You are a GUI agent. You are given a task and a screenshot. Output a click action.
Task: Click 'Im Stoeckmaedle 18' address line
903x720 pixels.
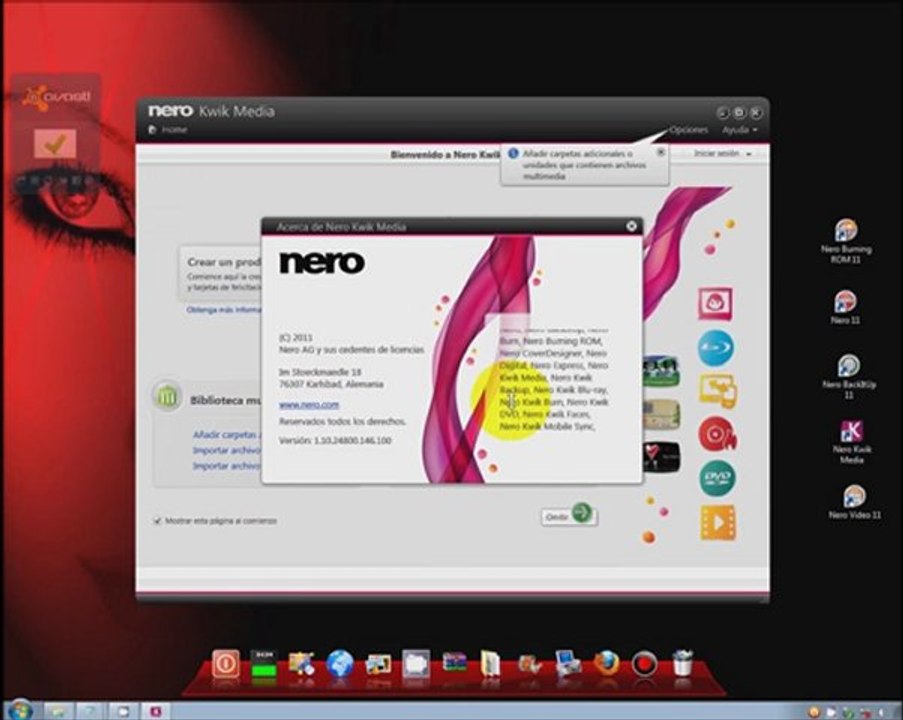(320, 372)
